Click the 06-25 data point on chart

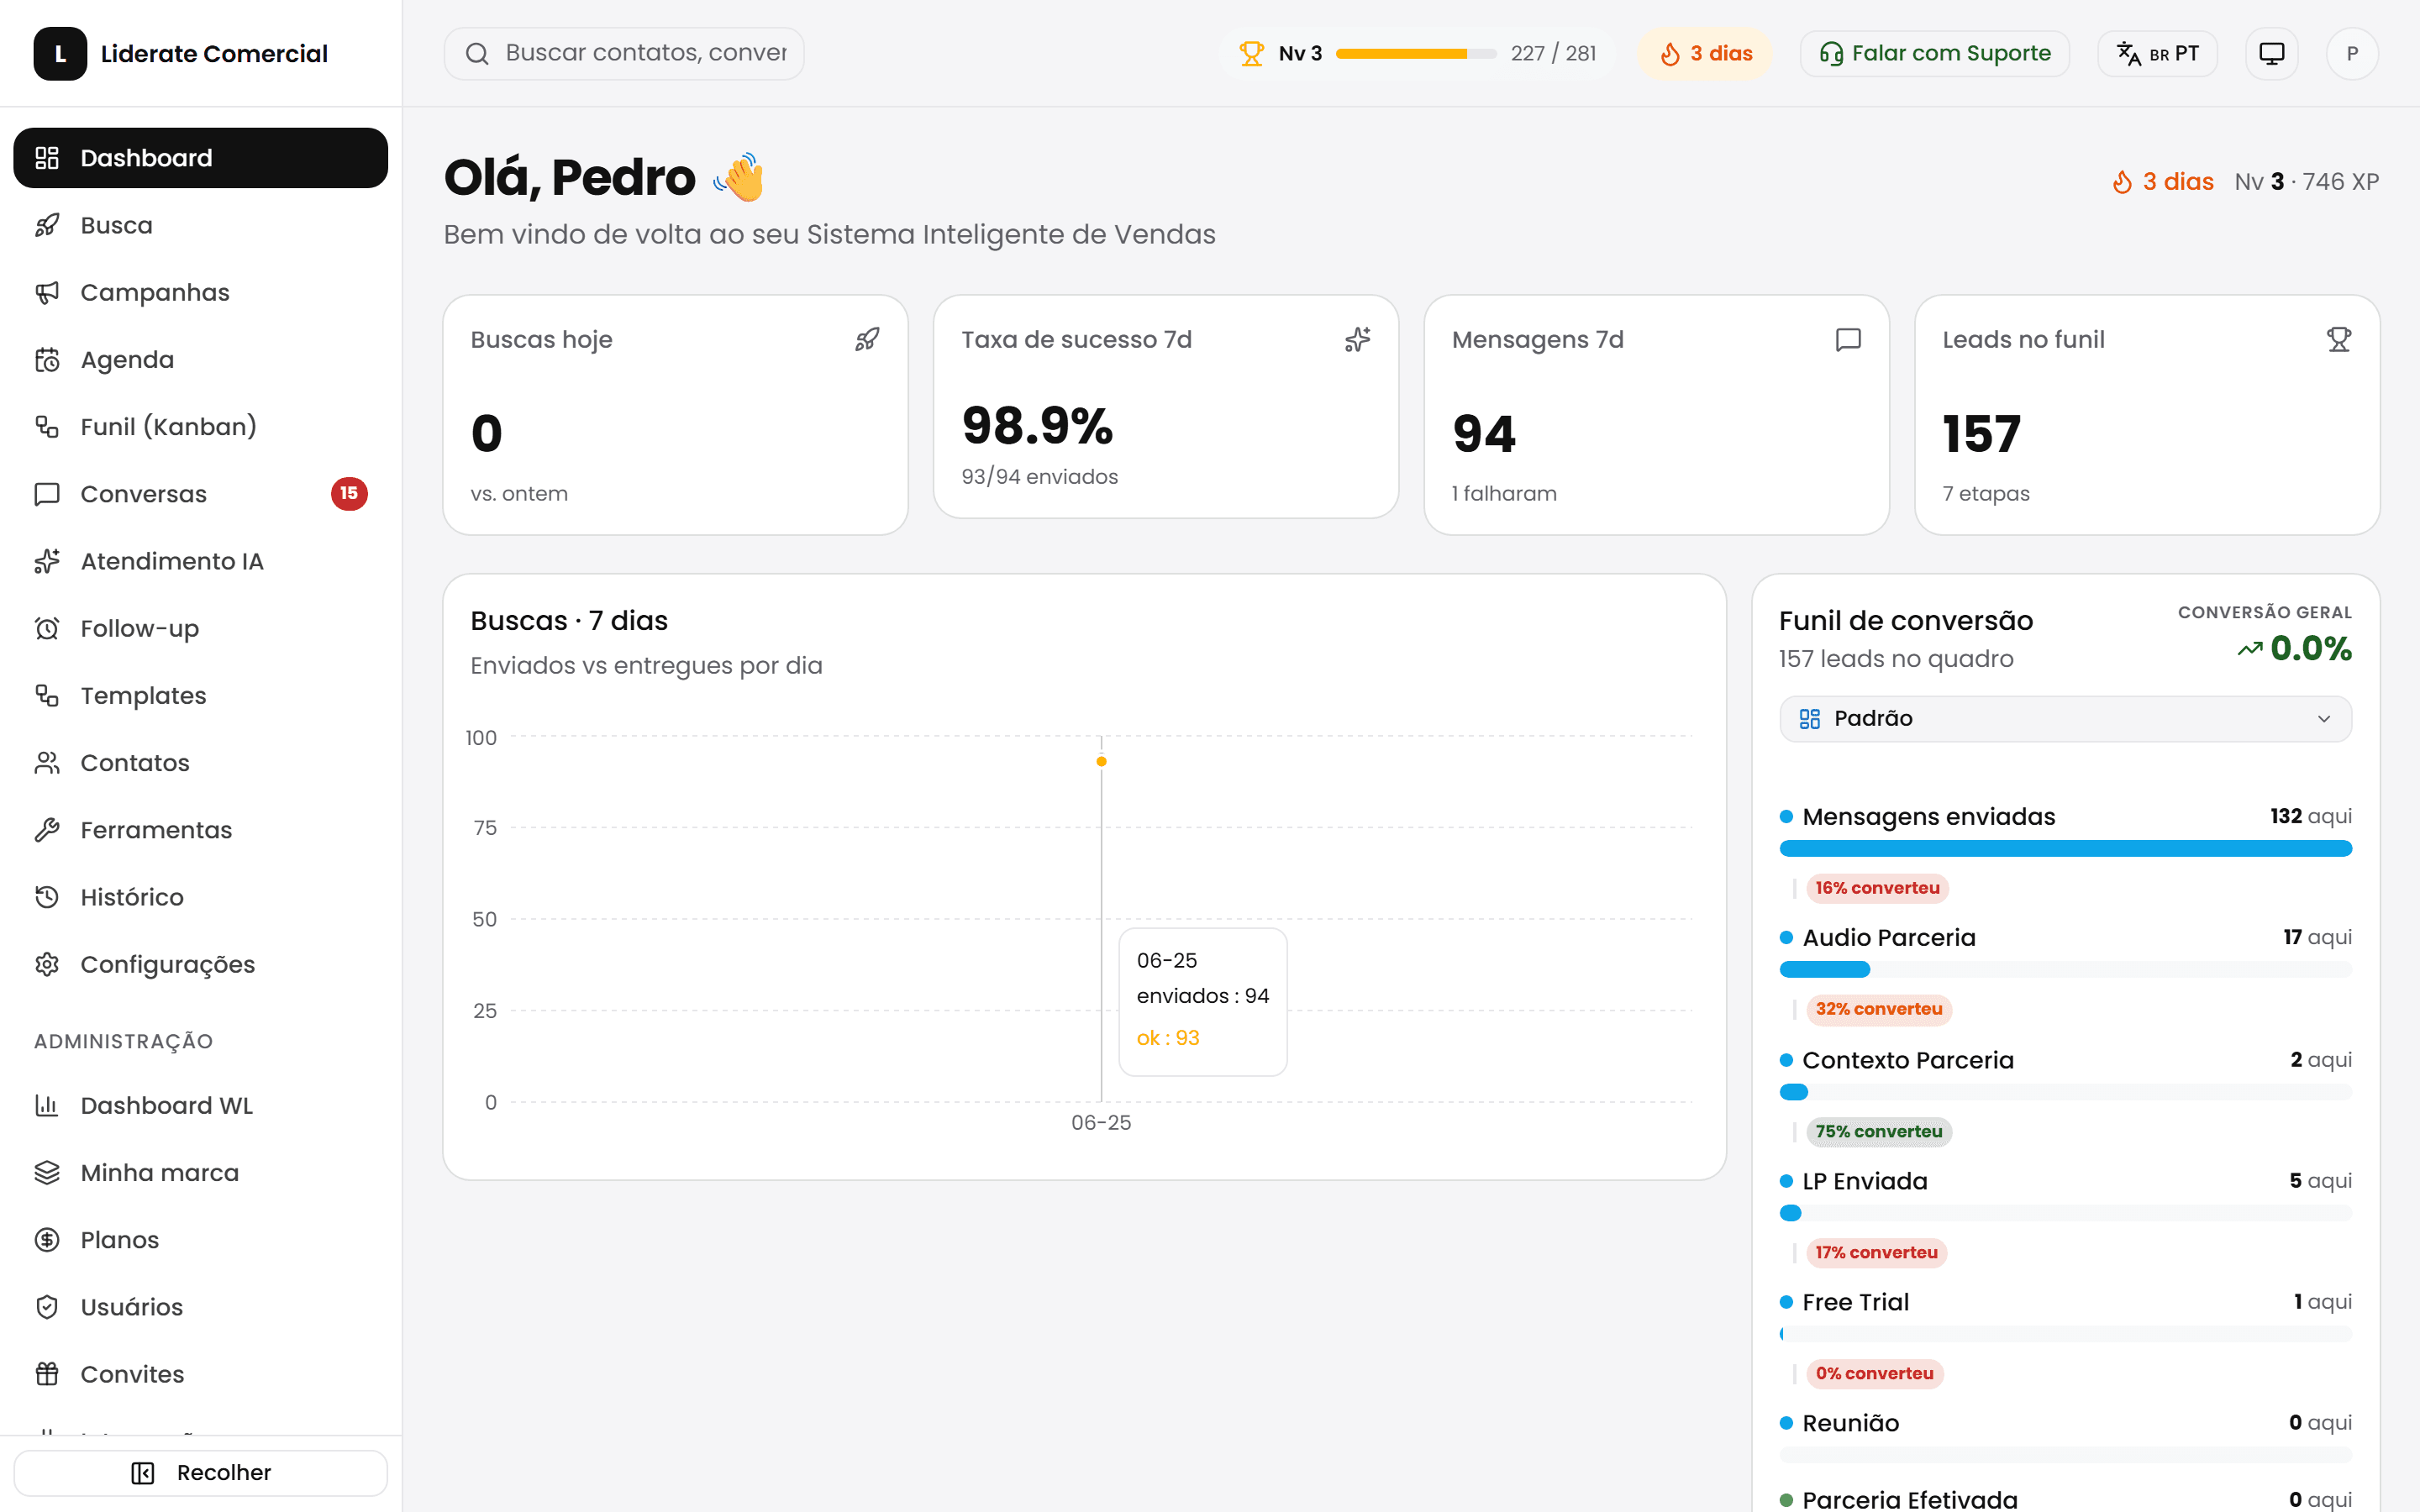click(1101, 761)
